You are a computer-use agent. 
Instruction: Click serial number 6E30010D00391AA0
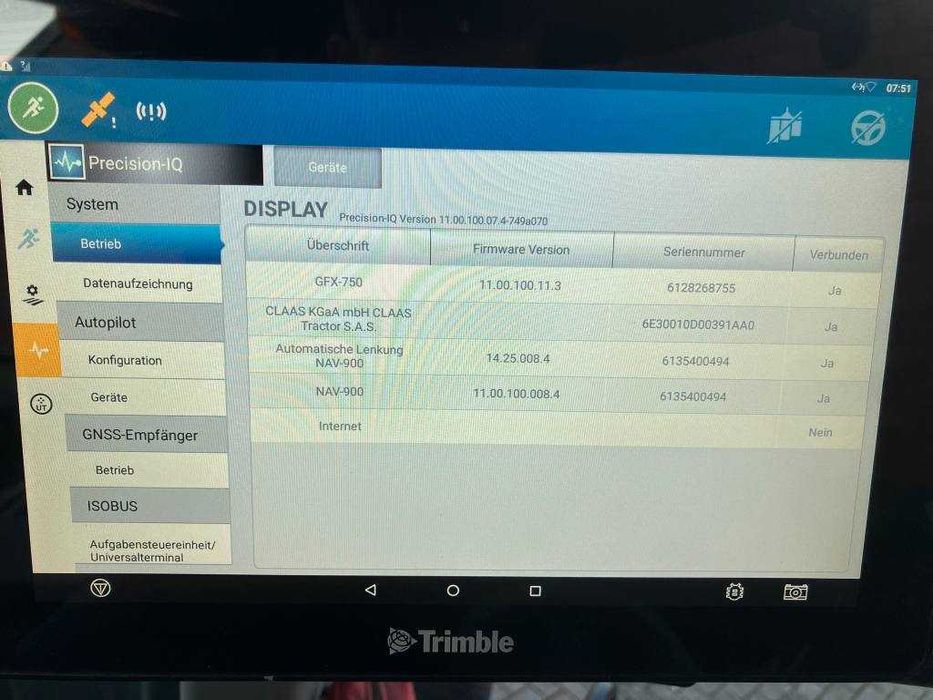pyautogui.click(x=698, y=325)
